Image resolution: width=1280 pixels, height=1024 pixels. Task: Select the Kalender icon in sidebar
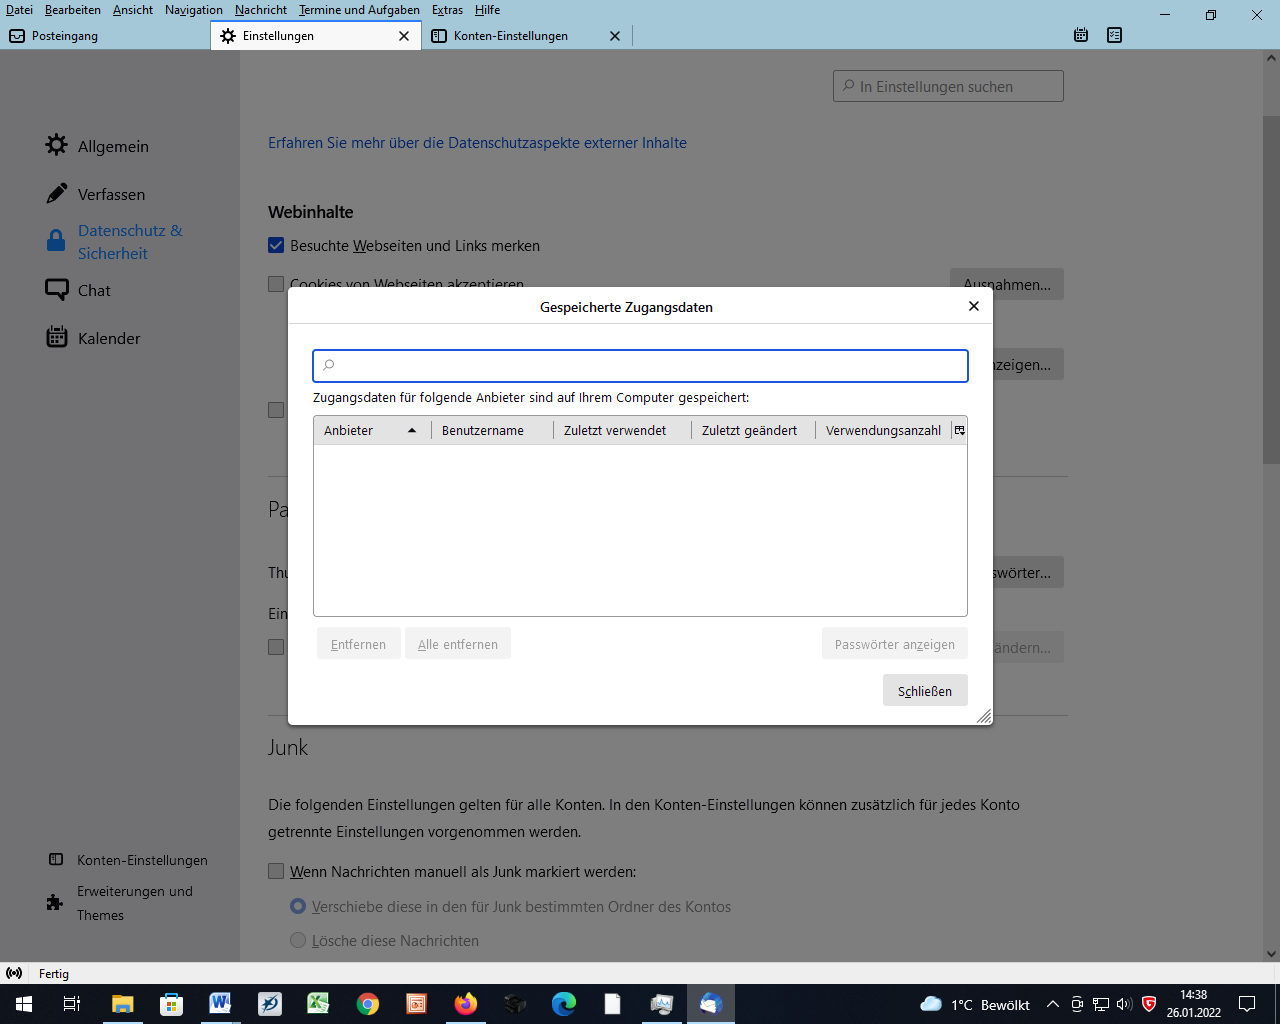coord(57,337)
